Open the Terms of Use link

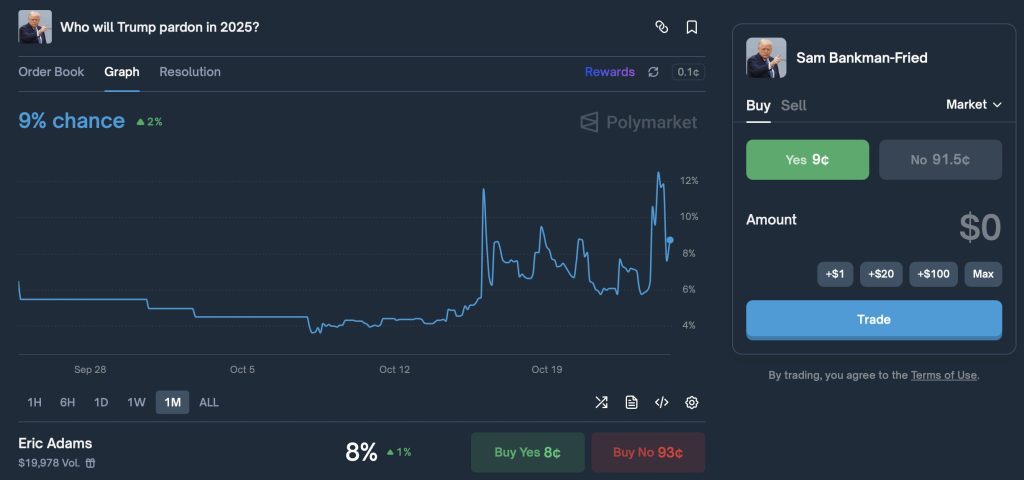point(943,375)
